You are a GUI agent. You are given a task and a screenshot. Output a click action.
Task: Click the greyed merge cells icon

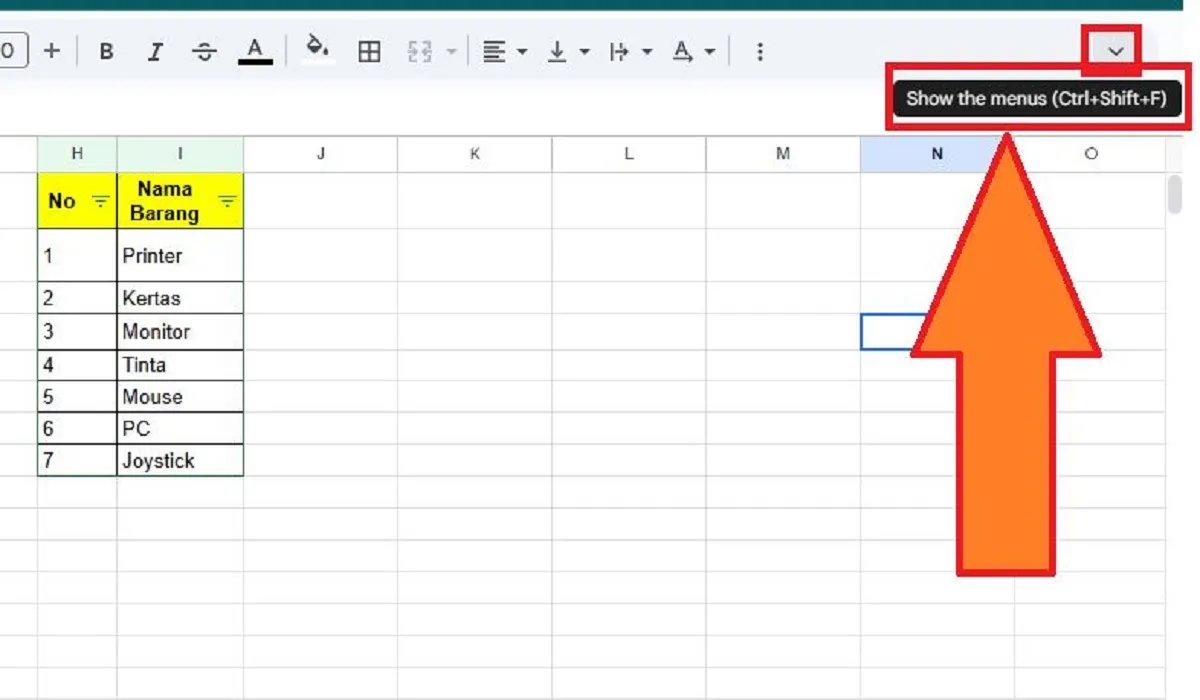coord(419,52)
